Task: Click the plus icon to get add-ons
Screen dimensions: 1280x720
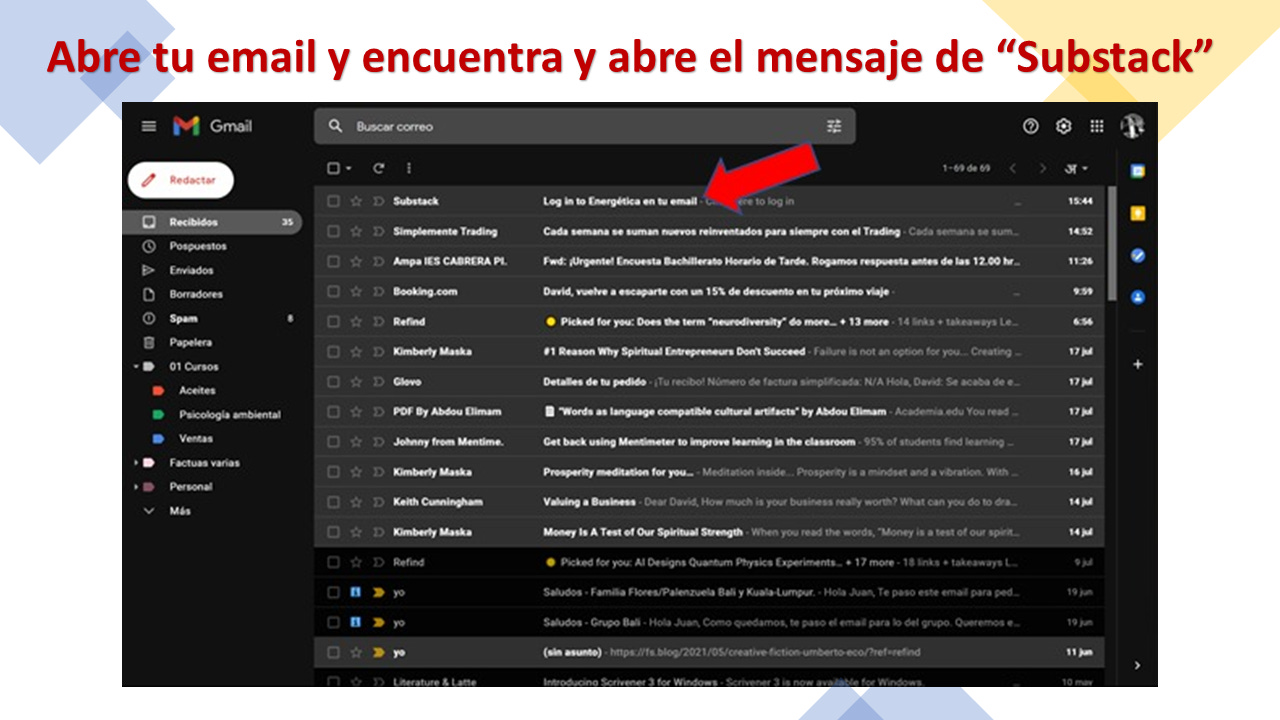Action: click(1137, 365)
